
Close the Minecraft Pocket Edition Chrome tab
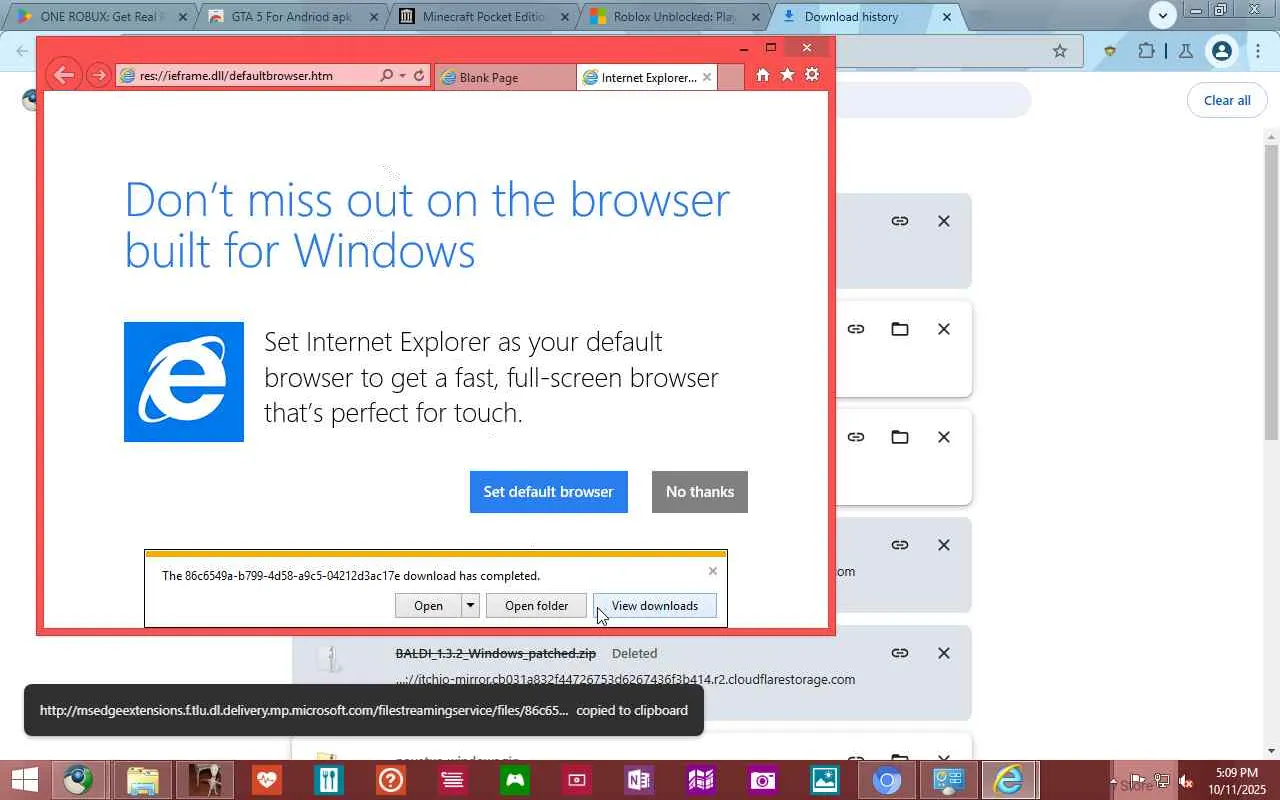click(x=565, y=17)
